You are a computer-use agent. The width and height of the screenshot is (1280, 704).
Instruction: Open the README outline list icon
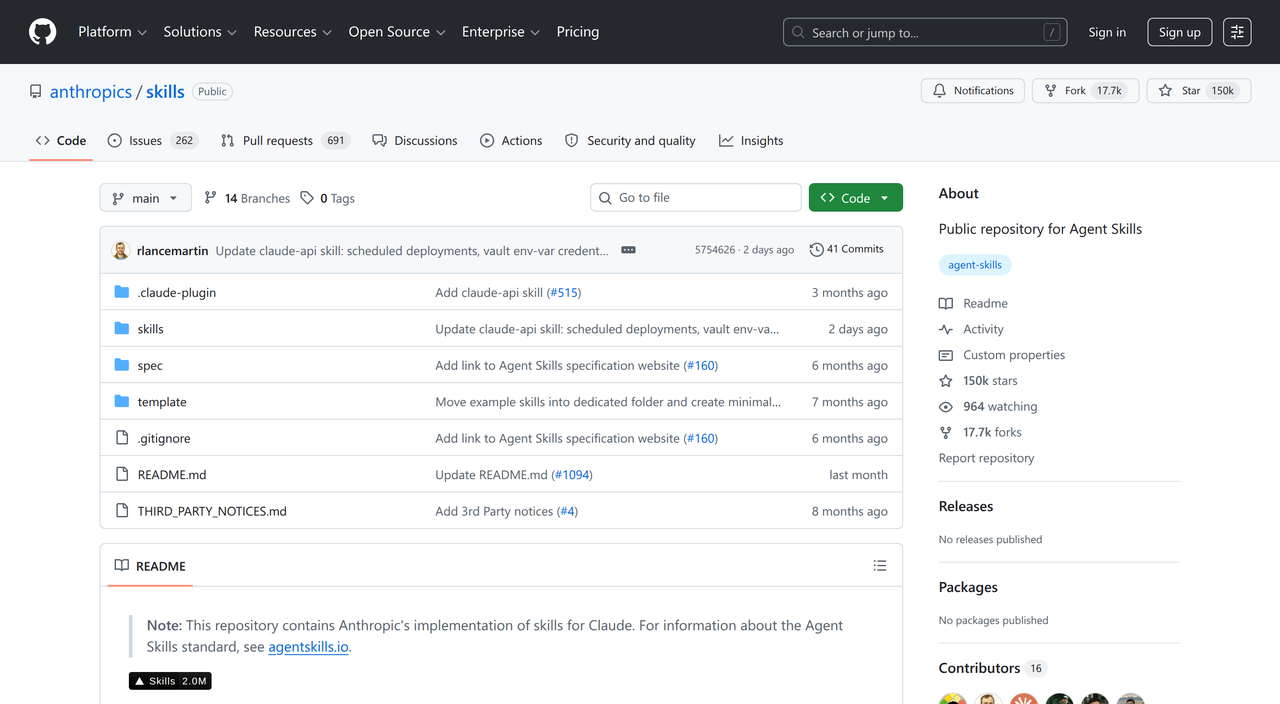pyautogui.click(x=880, y=566)
